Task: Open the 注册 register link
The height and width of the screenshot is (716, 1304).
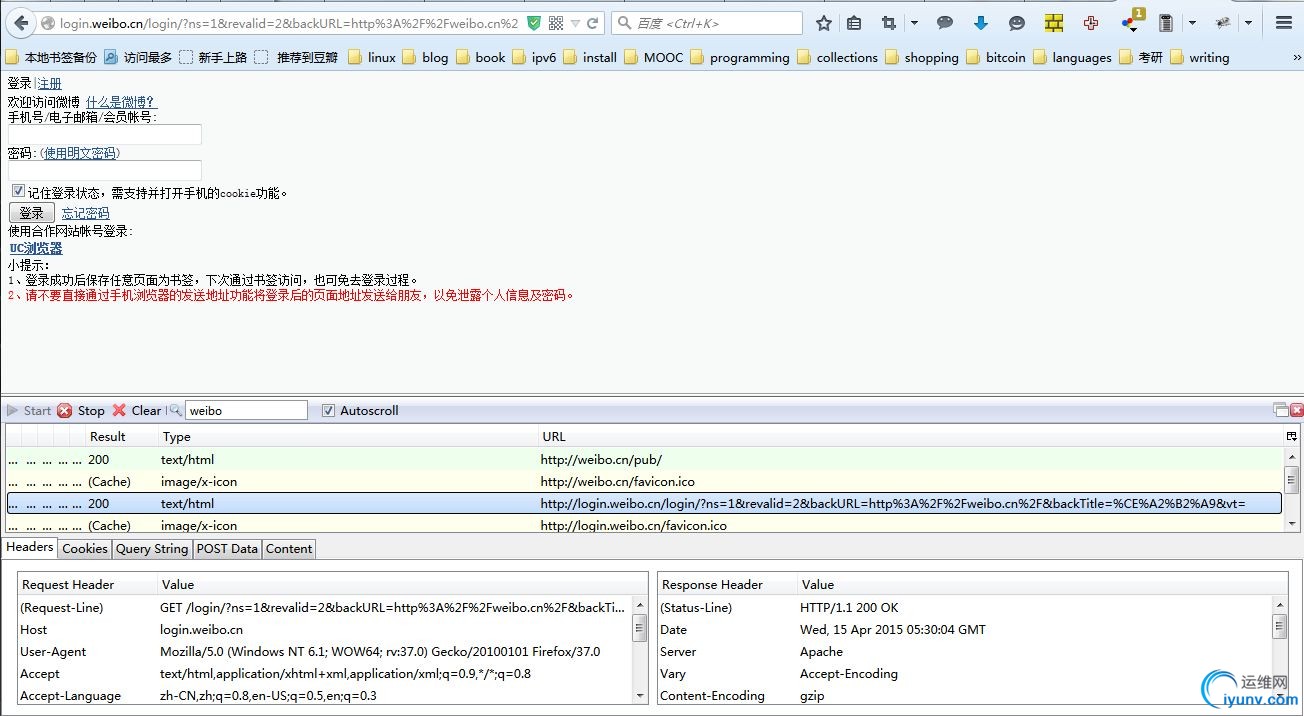Action: [x=50, y=83]
